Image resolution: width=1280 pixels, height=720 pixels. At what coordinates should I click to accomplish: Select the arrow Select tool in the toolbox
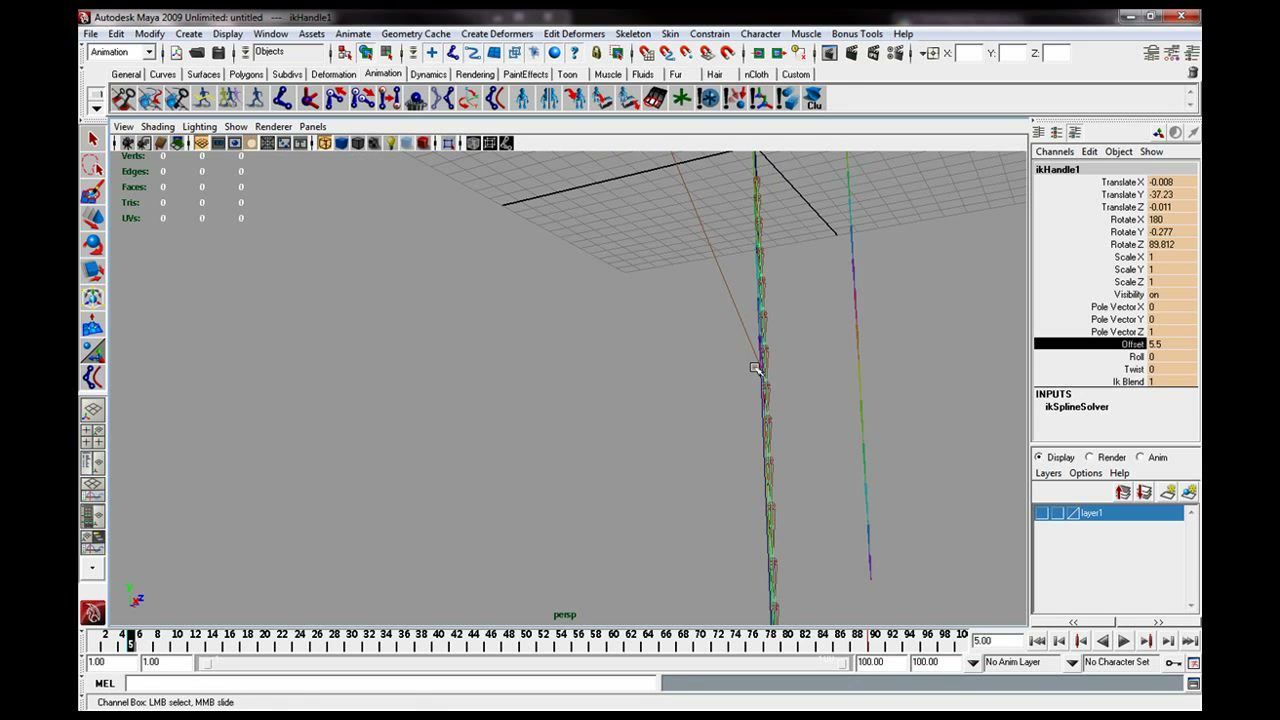tap(92, 139)
